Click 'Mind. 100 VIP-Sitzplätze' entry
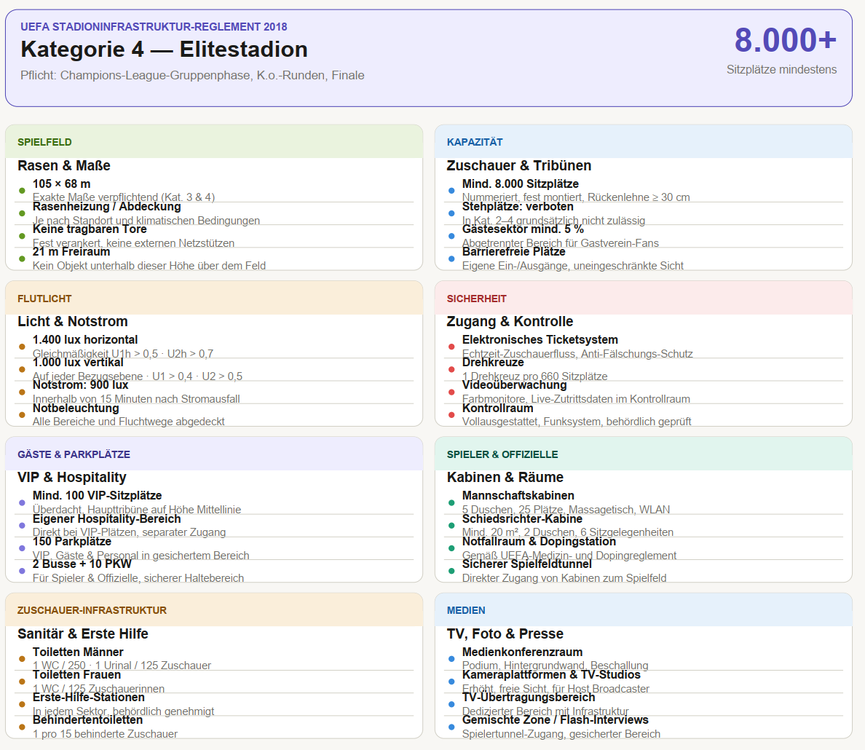865x750 pixels. click(97, 496)
